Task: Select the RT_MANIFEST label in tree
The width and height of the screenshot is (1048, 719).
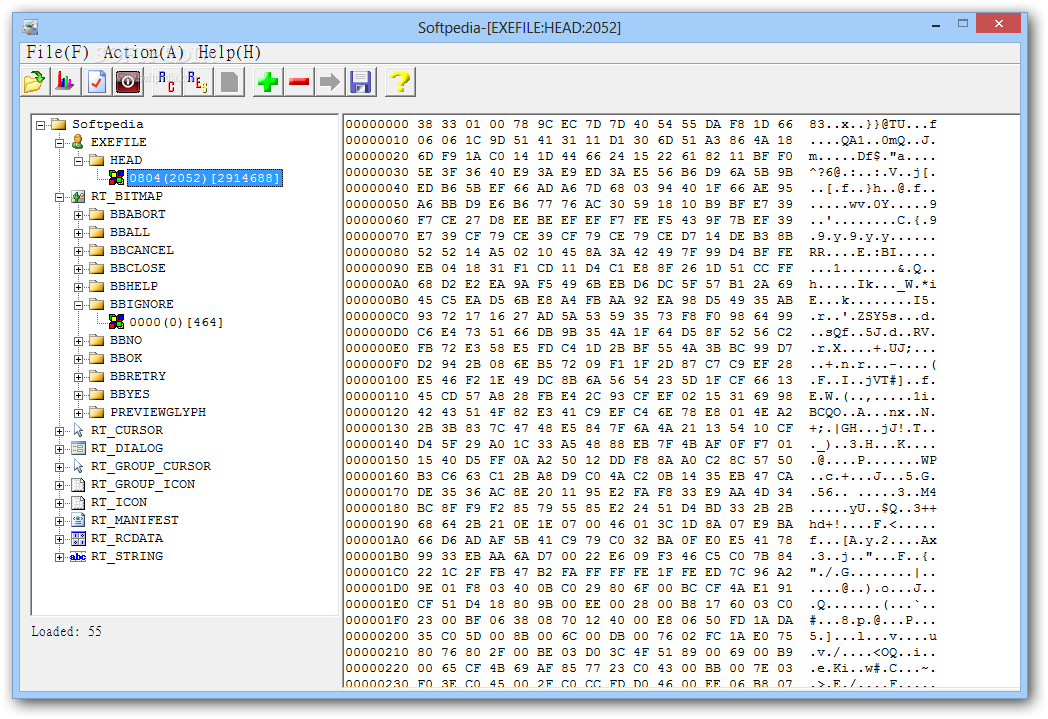Action: pos(134,520)
